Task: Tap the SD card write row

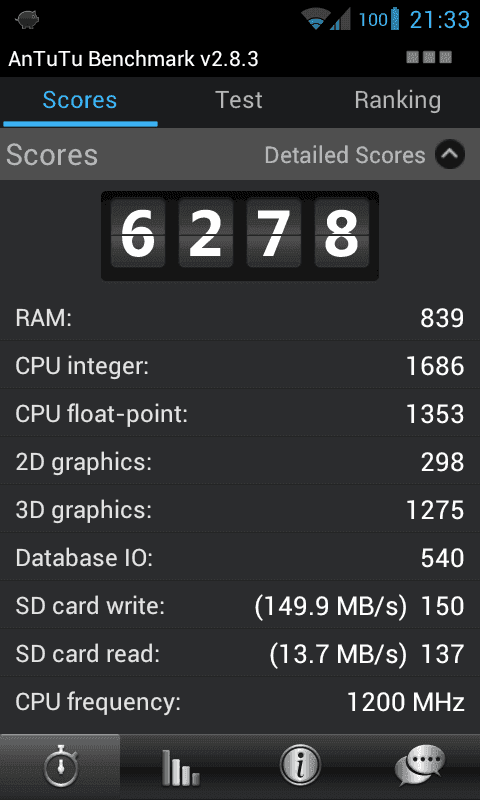Action: 240,606
